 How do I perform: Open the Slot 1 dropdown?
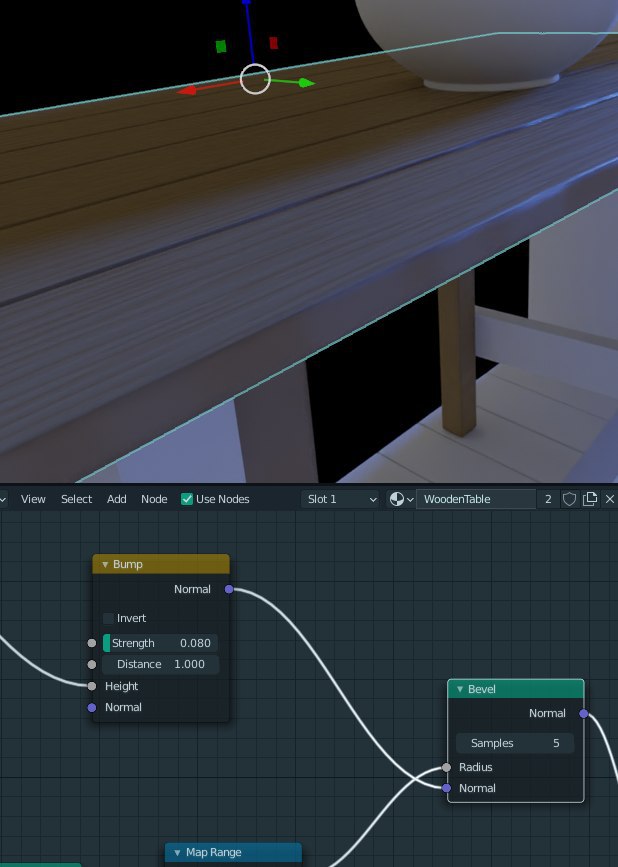click(341, 499)
